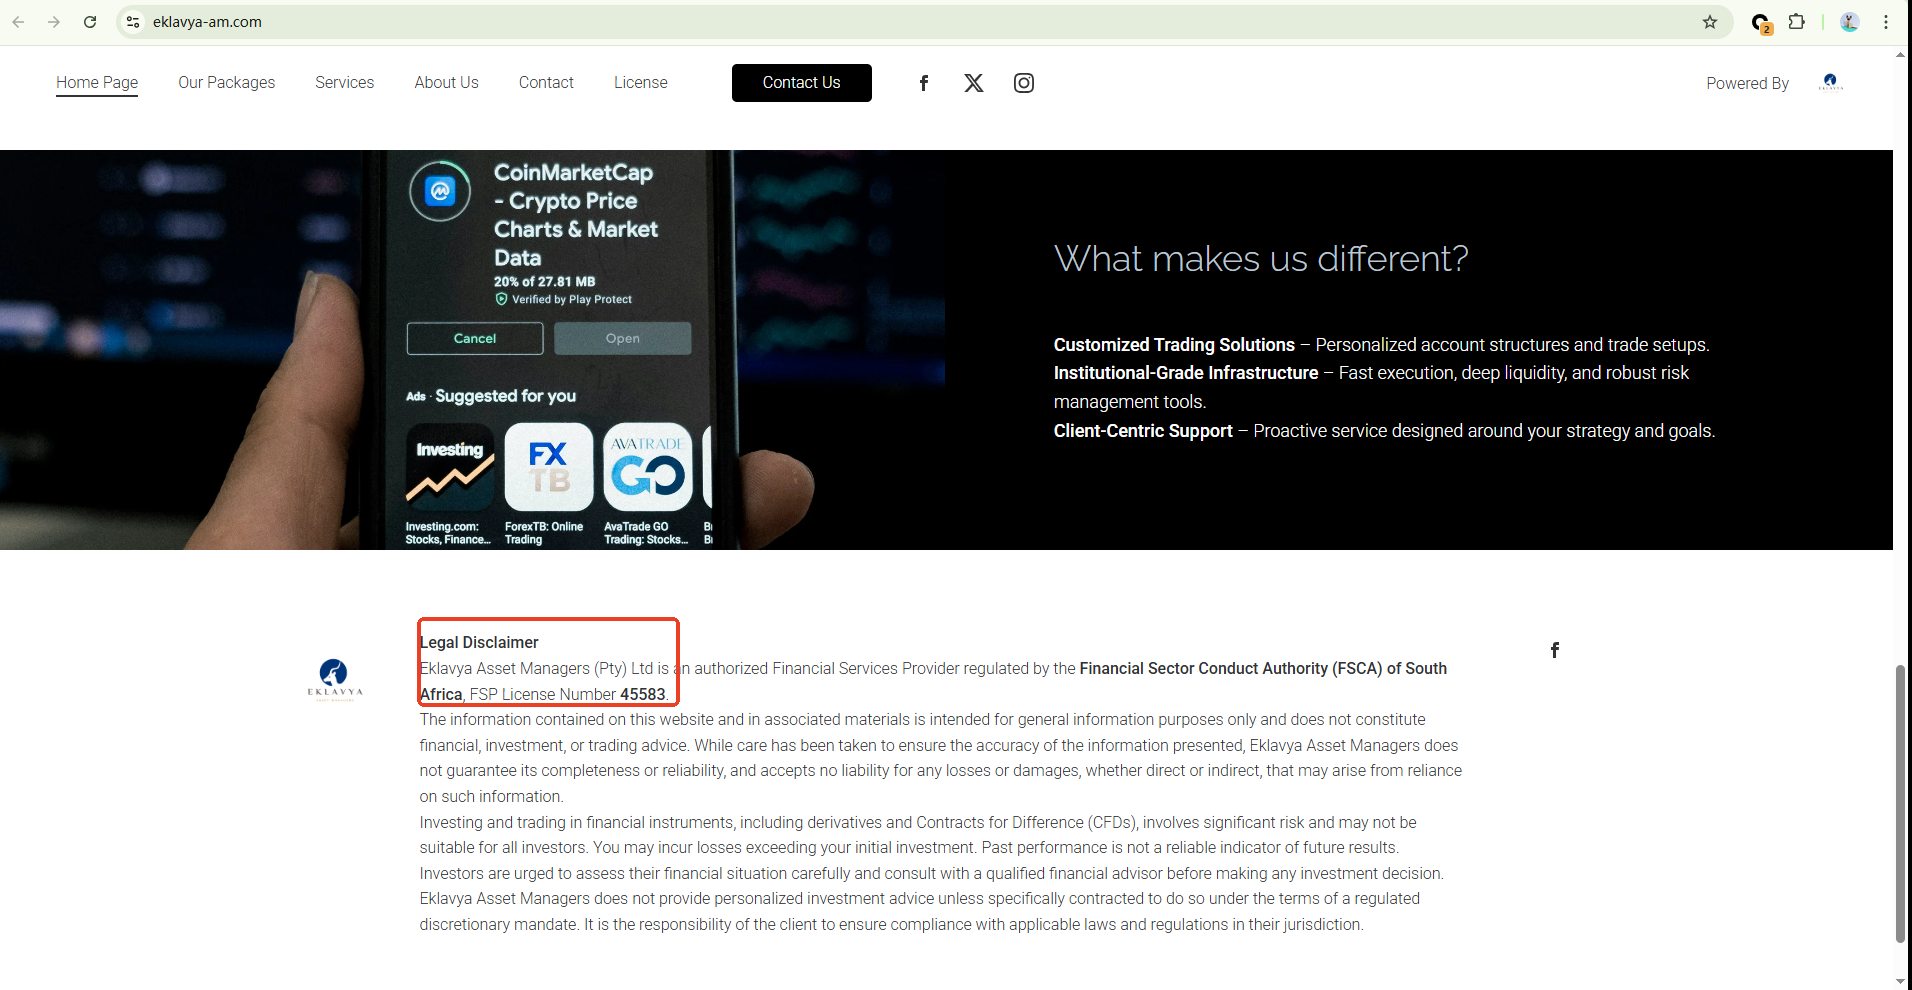Click the phone app store hero image

click(x=472, y=350)
